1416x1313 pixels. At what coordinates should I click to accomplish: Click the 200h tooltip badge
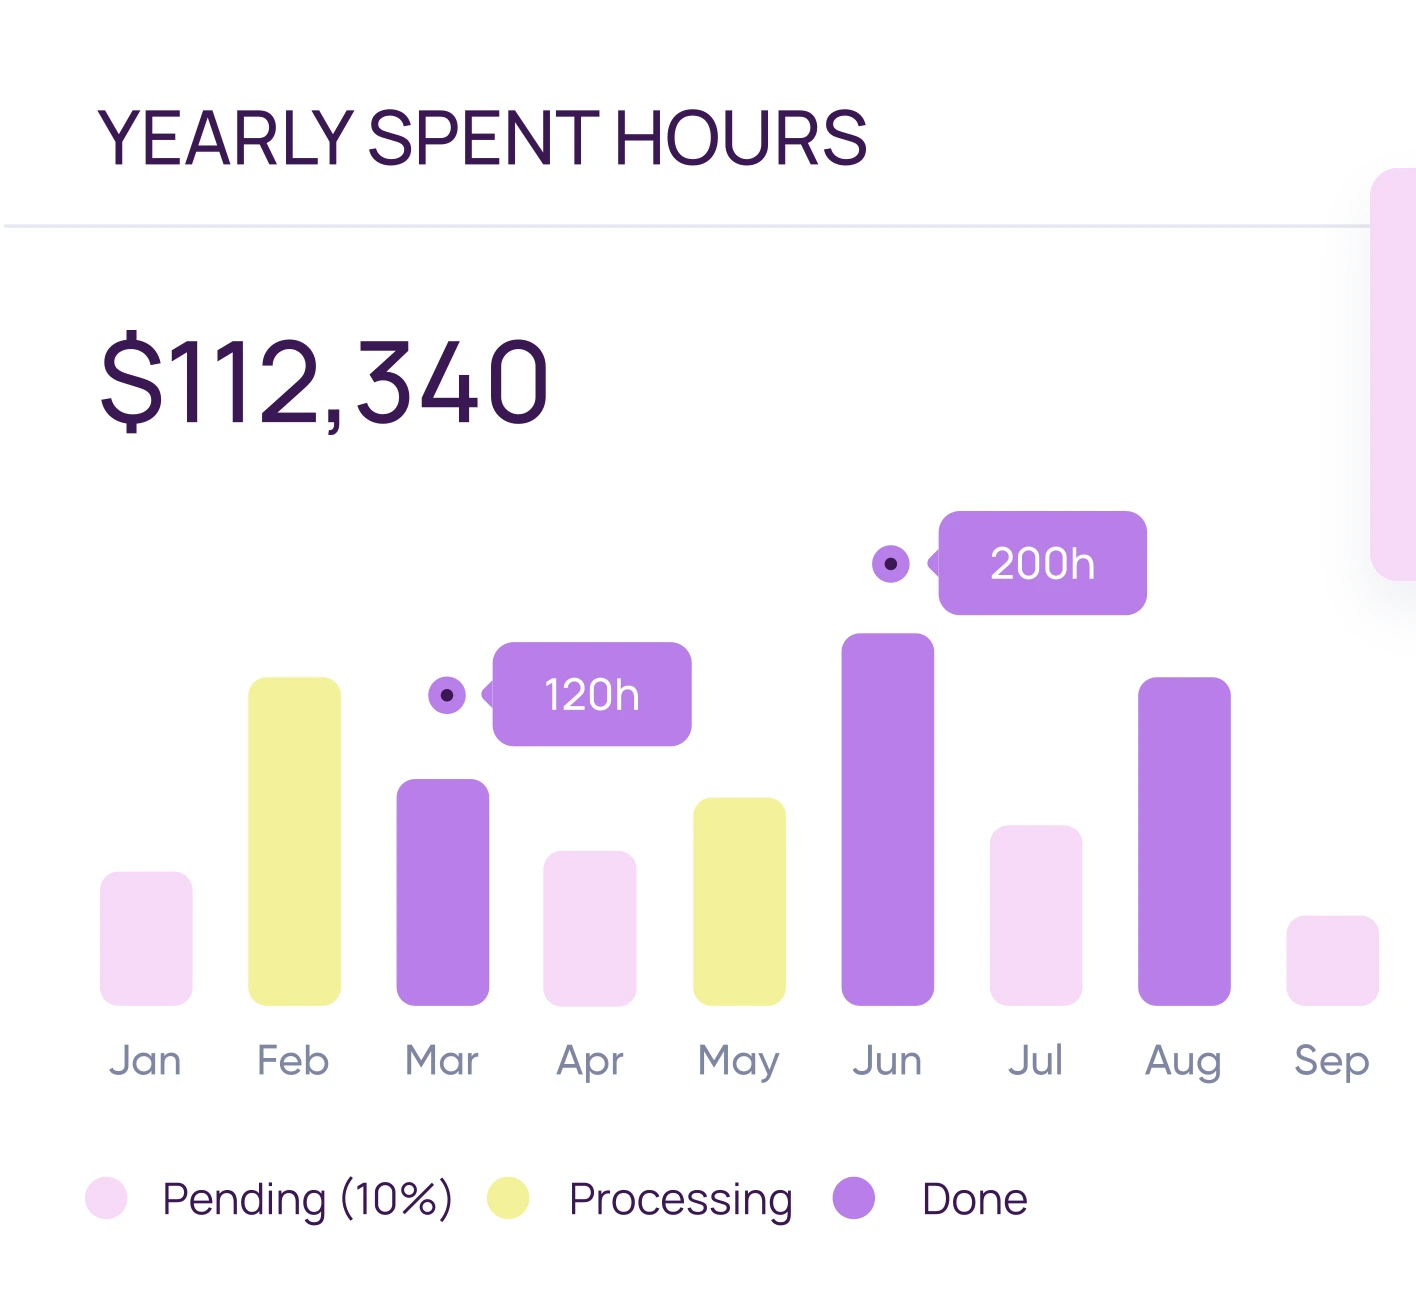(1042, 563)
